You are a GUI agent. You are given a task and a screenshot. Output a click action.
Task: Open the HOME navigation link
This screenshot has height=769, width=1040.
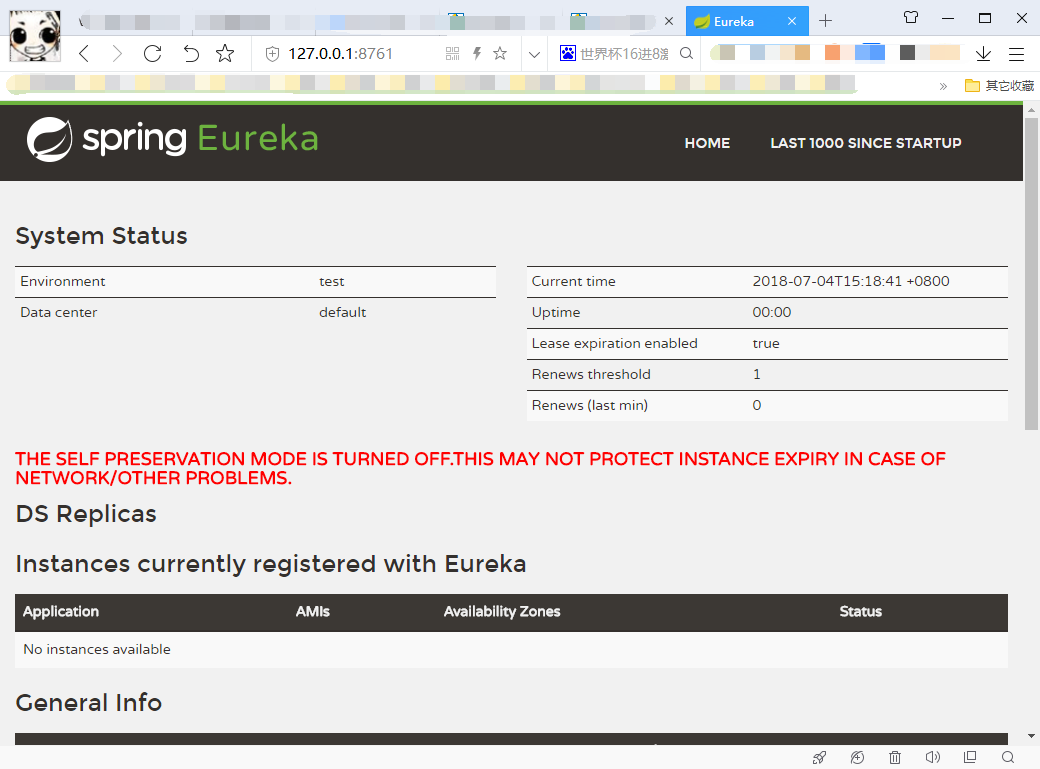point(707,143)
